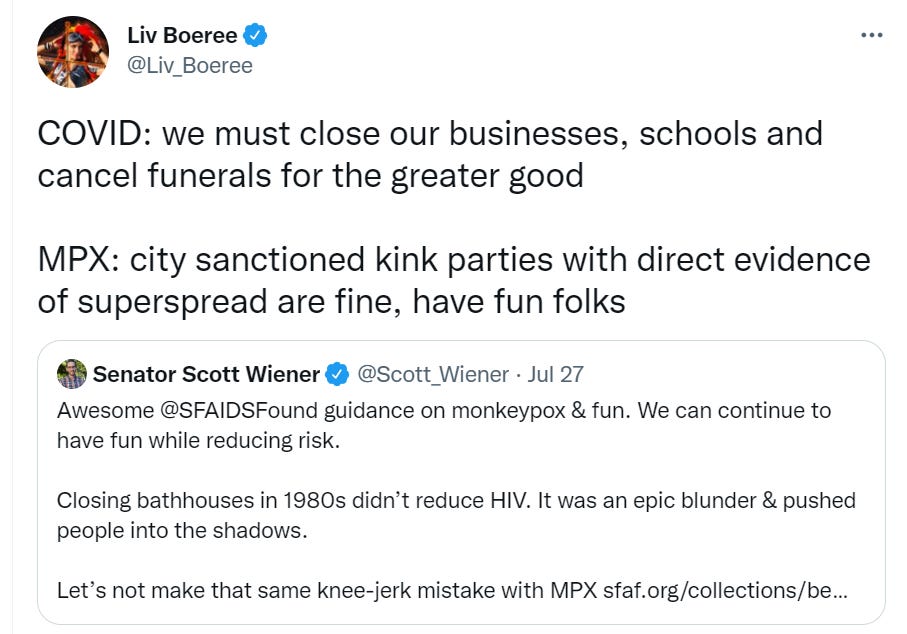Click the @Scott_Wiener handle
This screenshot has width=907, height=634.
(433, 375)
